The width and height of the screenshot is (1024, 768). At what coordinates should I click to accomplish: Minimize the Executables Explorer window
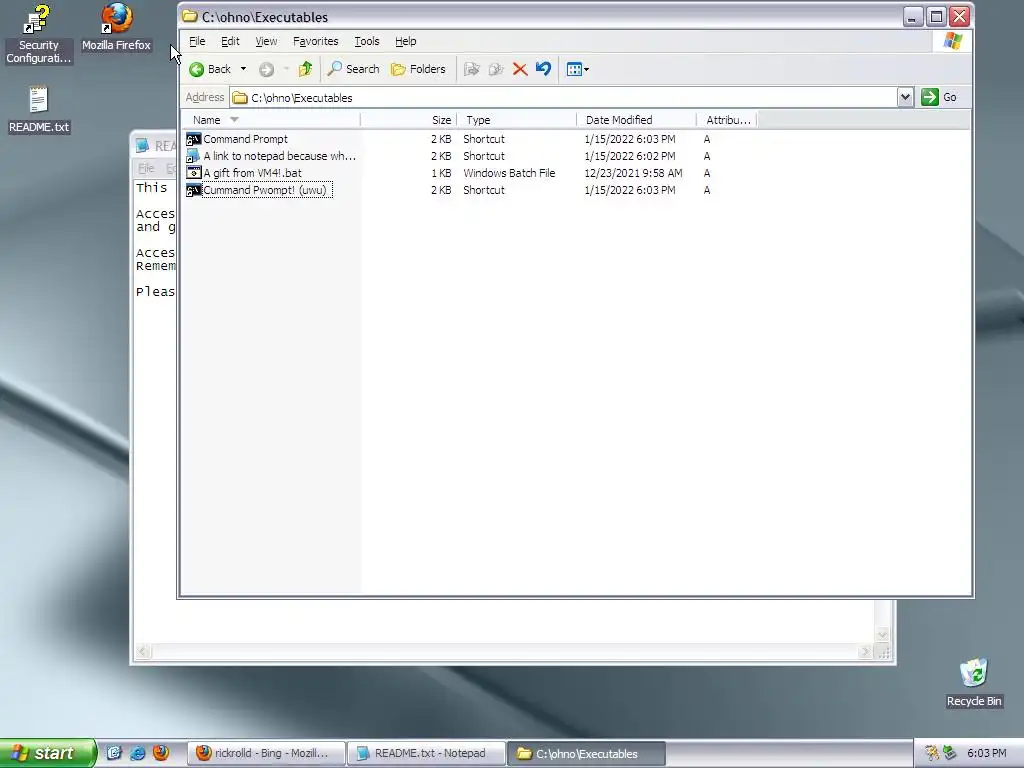pos(912,17)
